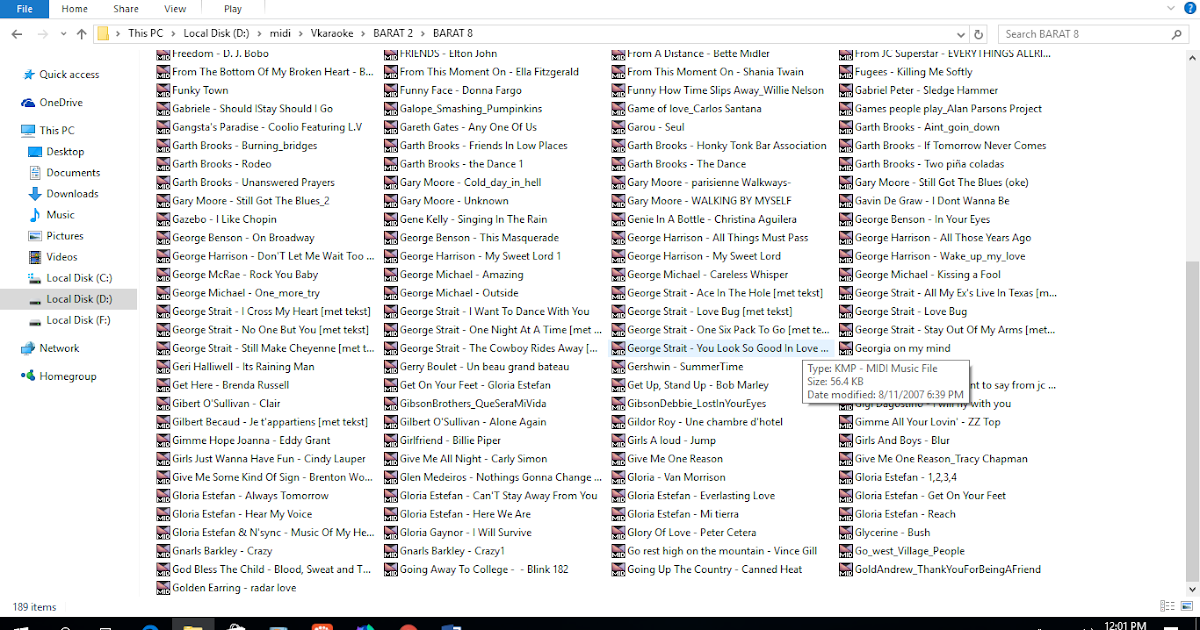Open the address bar history dropdown

[x=963, y=34]
